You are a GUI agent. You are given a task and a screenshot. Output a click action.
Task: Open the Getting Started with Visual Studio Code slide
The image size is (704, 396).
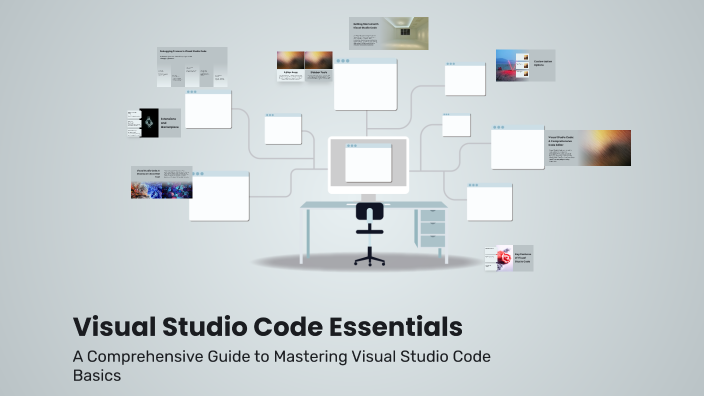(x=388, y=33)
